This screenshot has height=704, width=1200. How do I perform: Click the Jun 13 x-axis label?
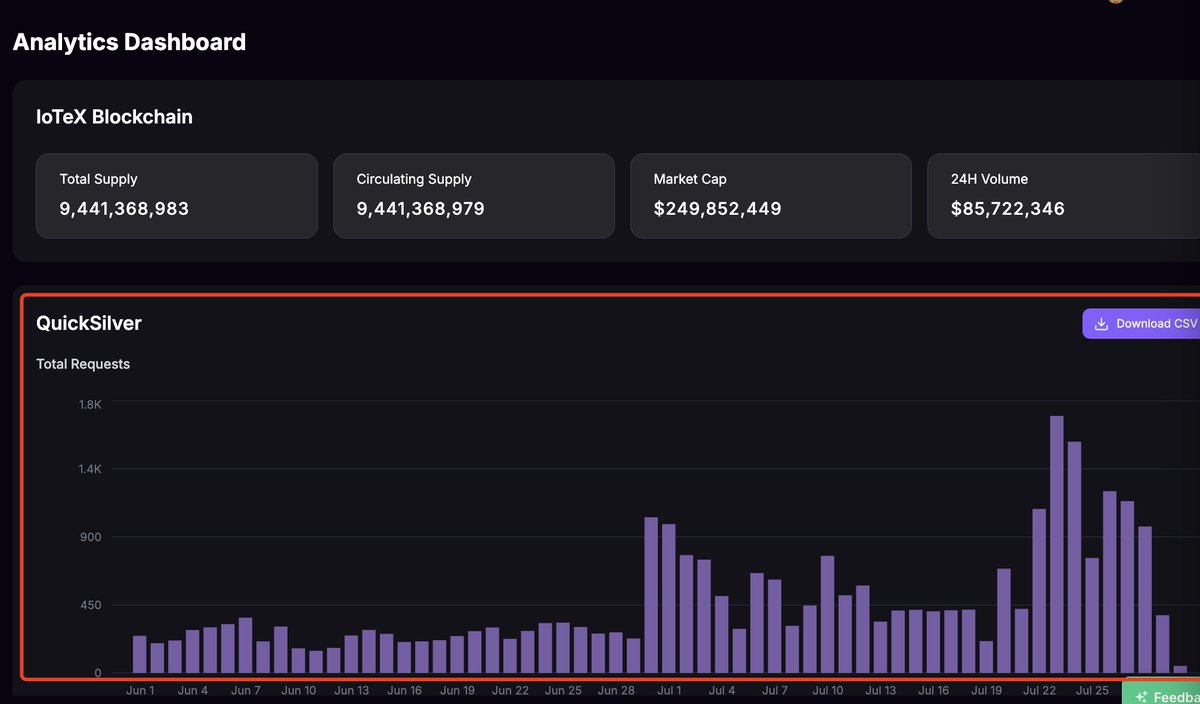click(351, 690)
